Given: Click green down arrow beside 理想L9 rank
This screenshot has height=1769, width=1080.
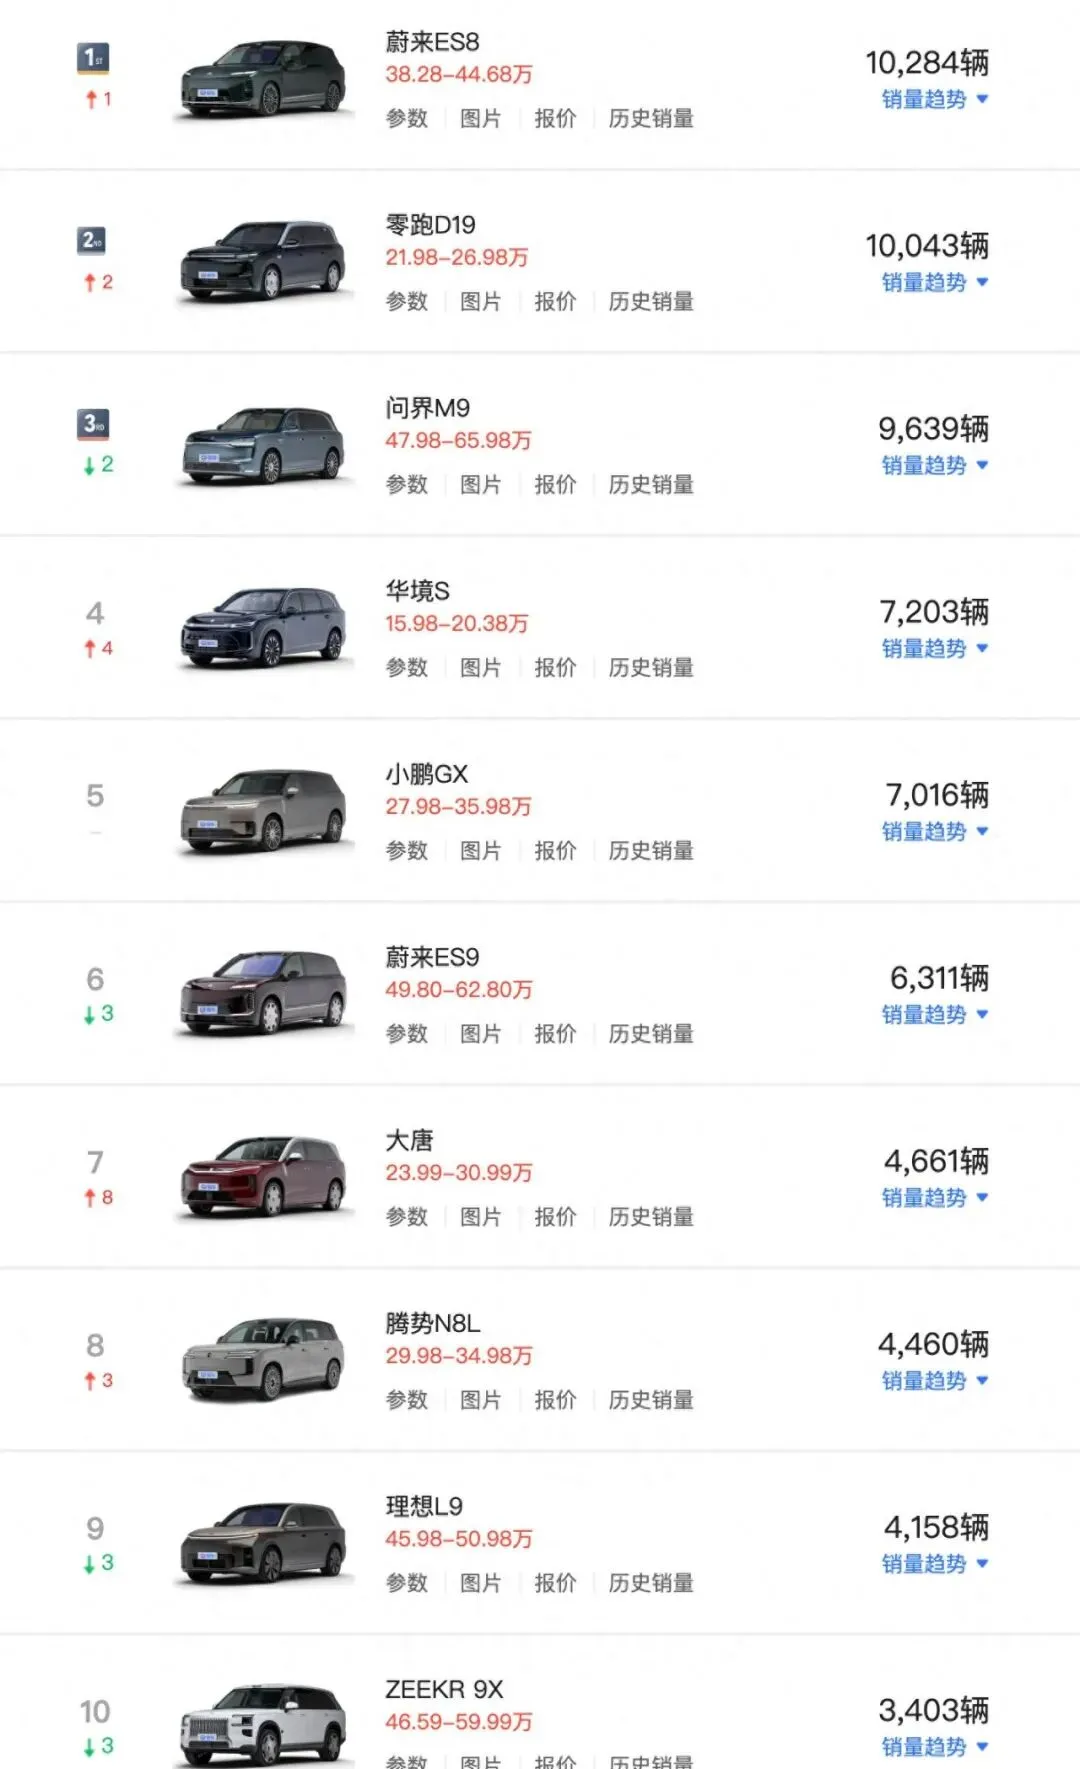Looking at the screenshot, I should (90, 1564).
